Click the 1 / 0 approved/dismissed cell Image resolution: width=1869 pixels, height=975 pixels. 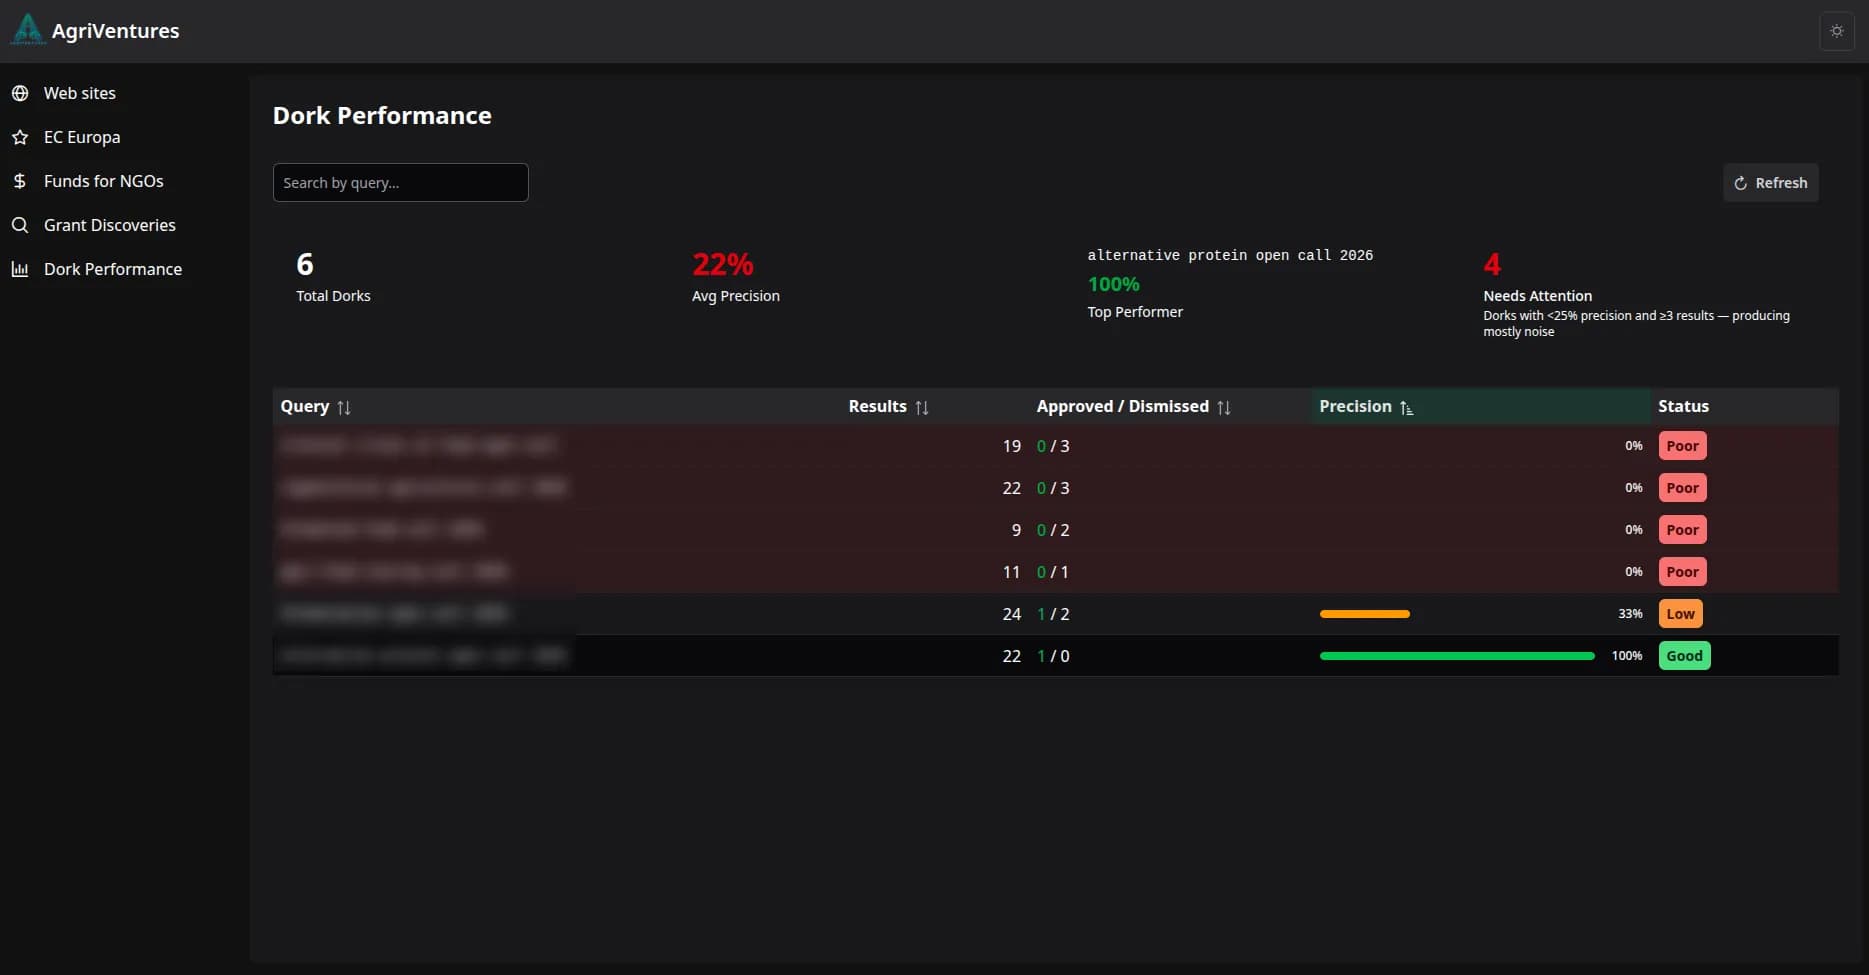1053,656
